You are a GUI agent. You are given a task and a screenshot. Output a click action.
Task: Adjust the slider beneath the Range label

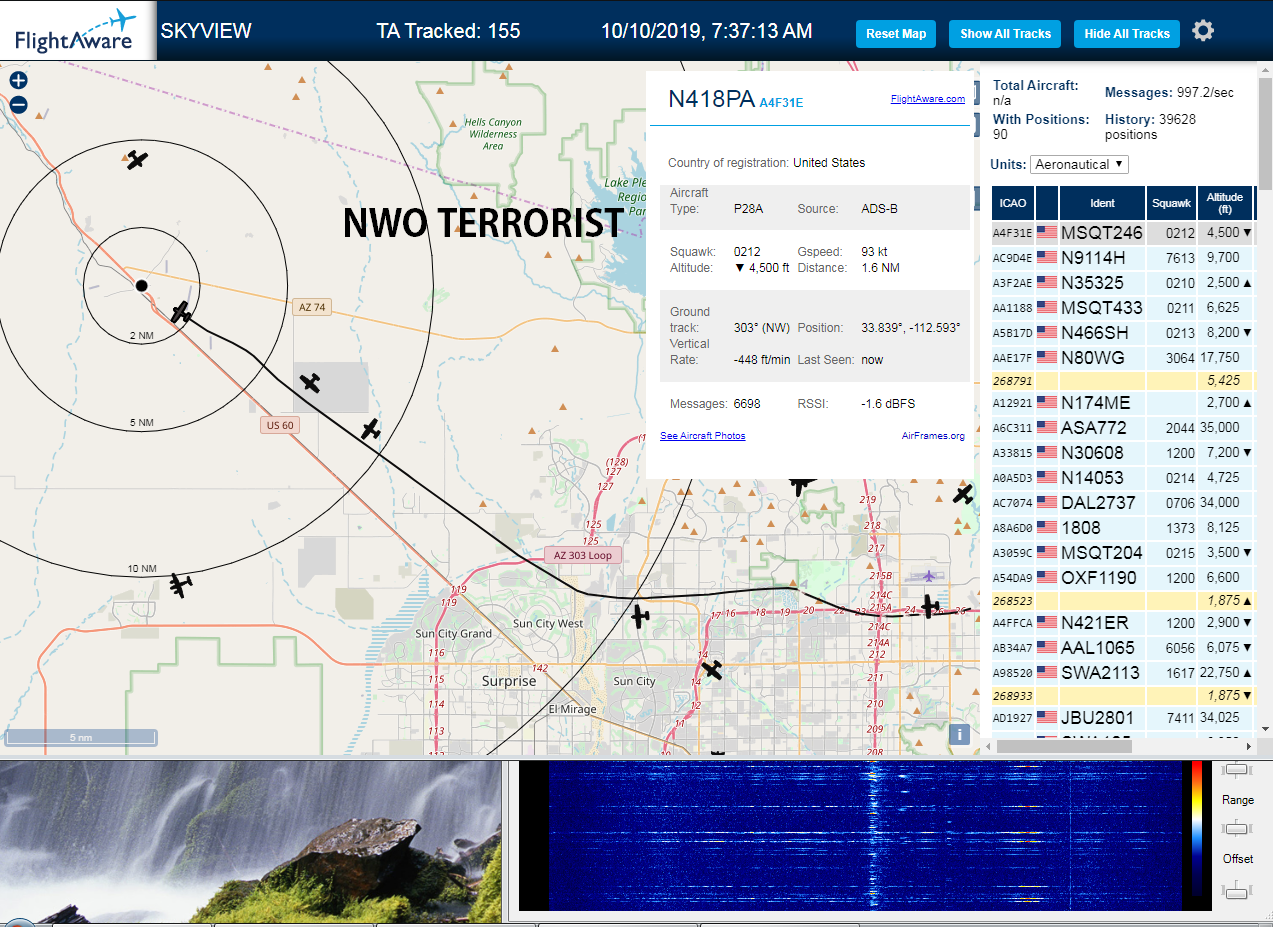pyautogui.click(x=1238, y=828)
